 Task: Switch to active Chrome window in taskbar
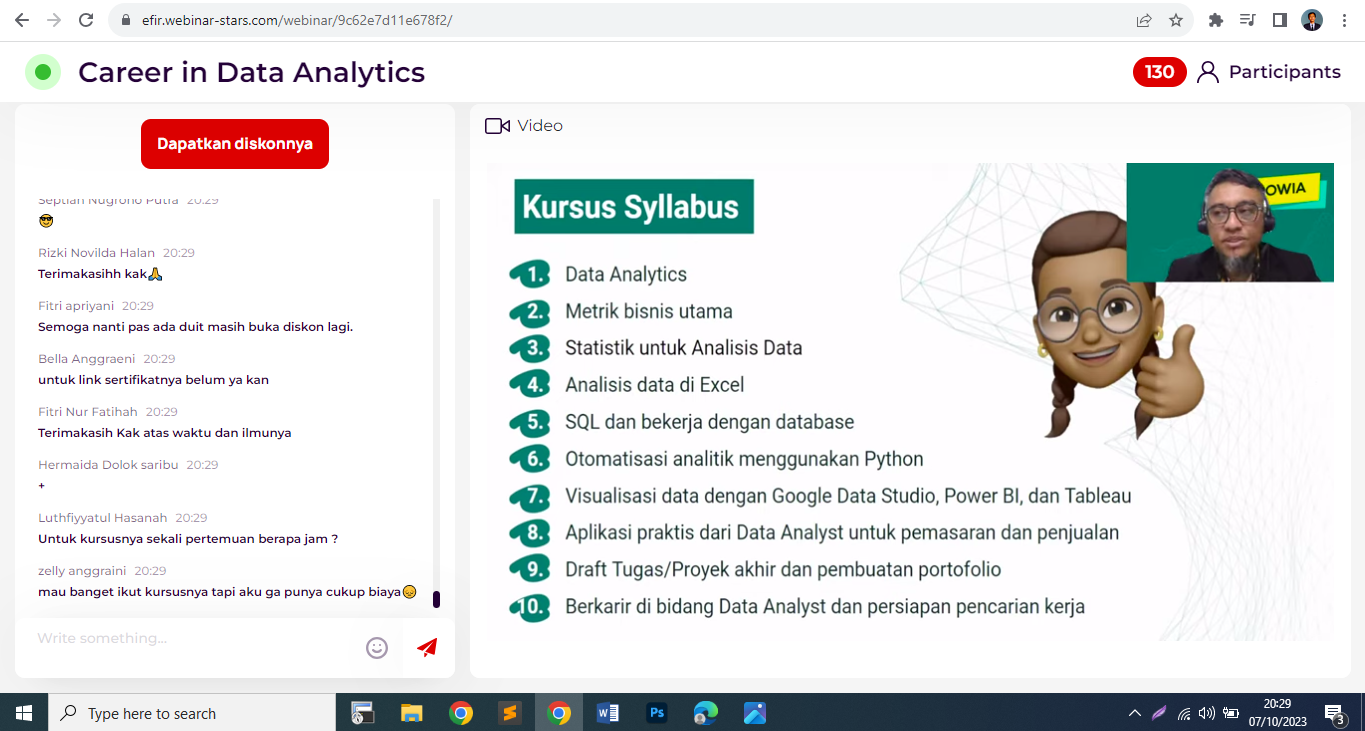[559, 713]
